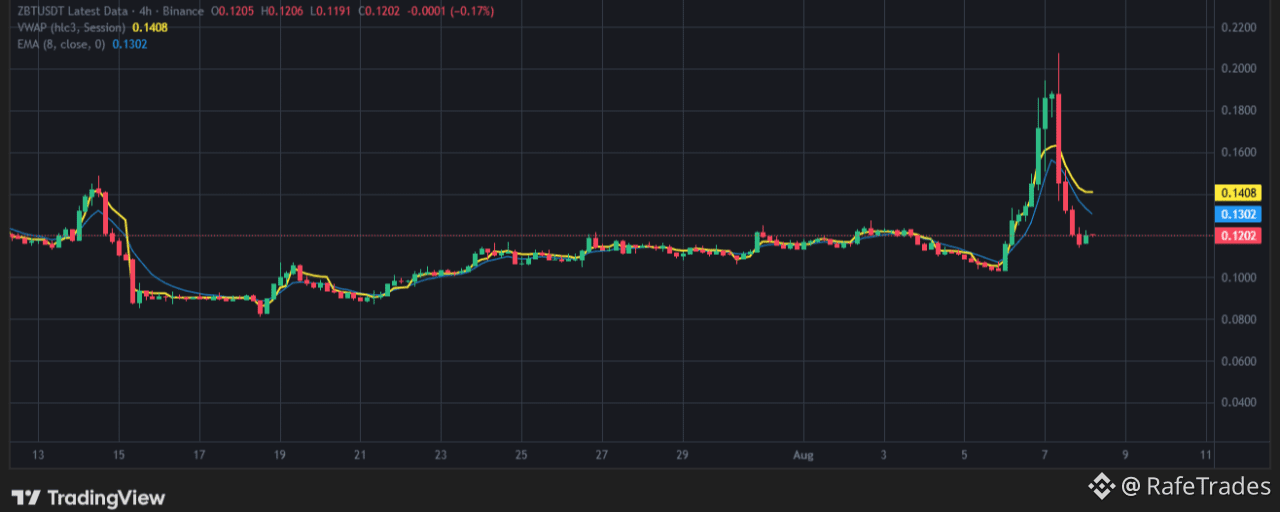Click date label 29 on time axis

pyautogui.click(x=682, y=455)
